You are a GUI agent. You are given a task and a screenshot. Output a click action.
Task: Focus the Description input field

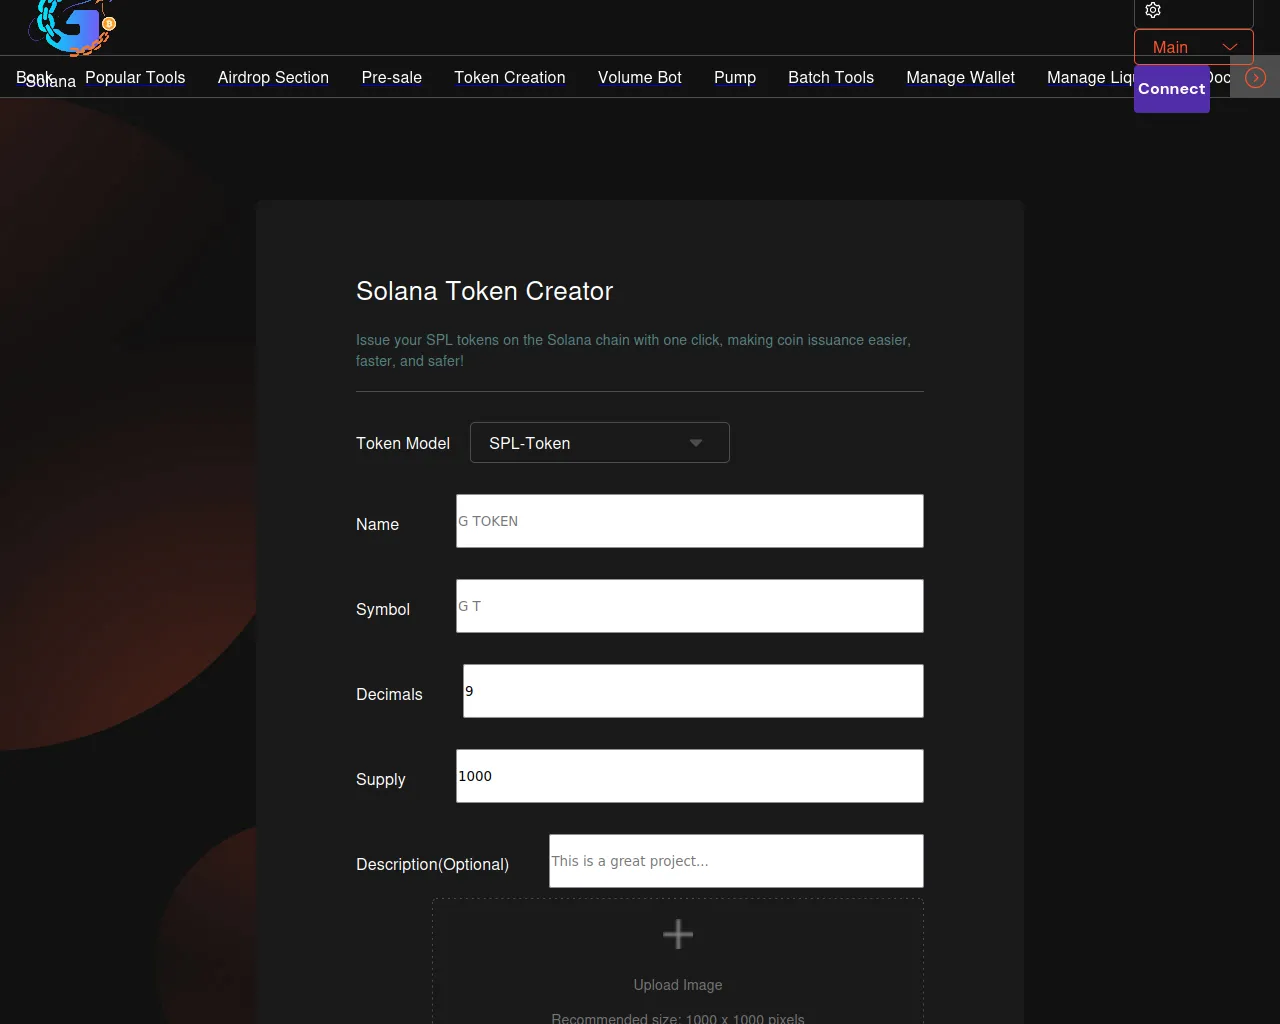(x=736, y=861)
